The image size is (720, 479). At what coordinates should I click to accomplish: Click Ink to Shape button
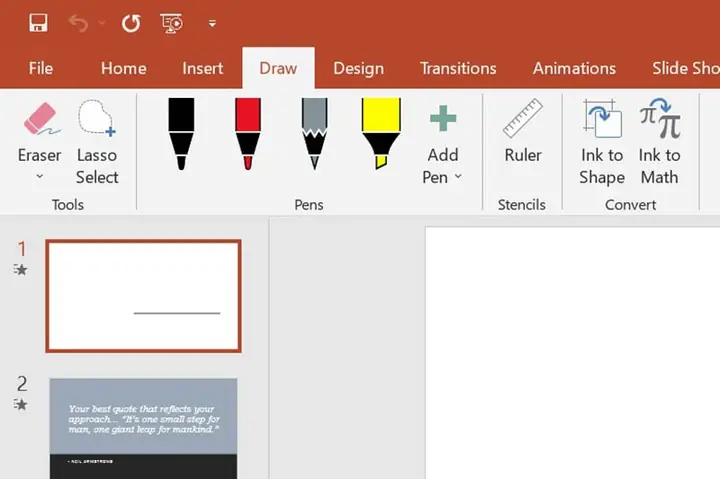click(x=602, y=142)
